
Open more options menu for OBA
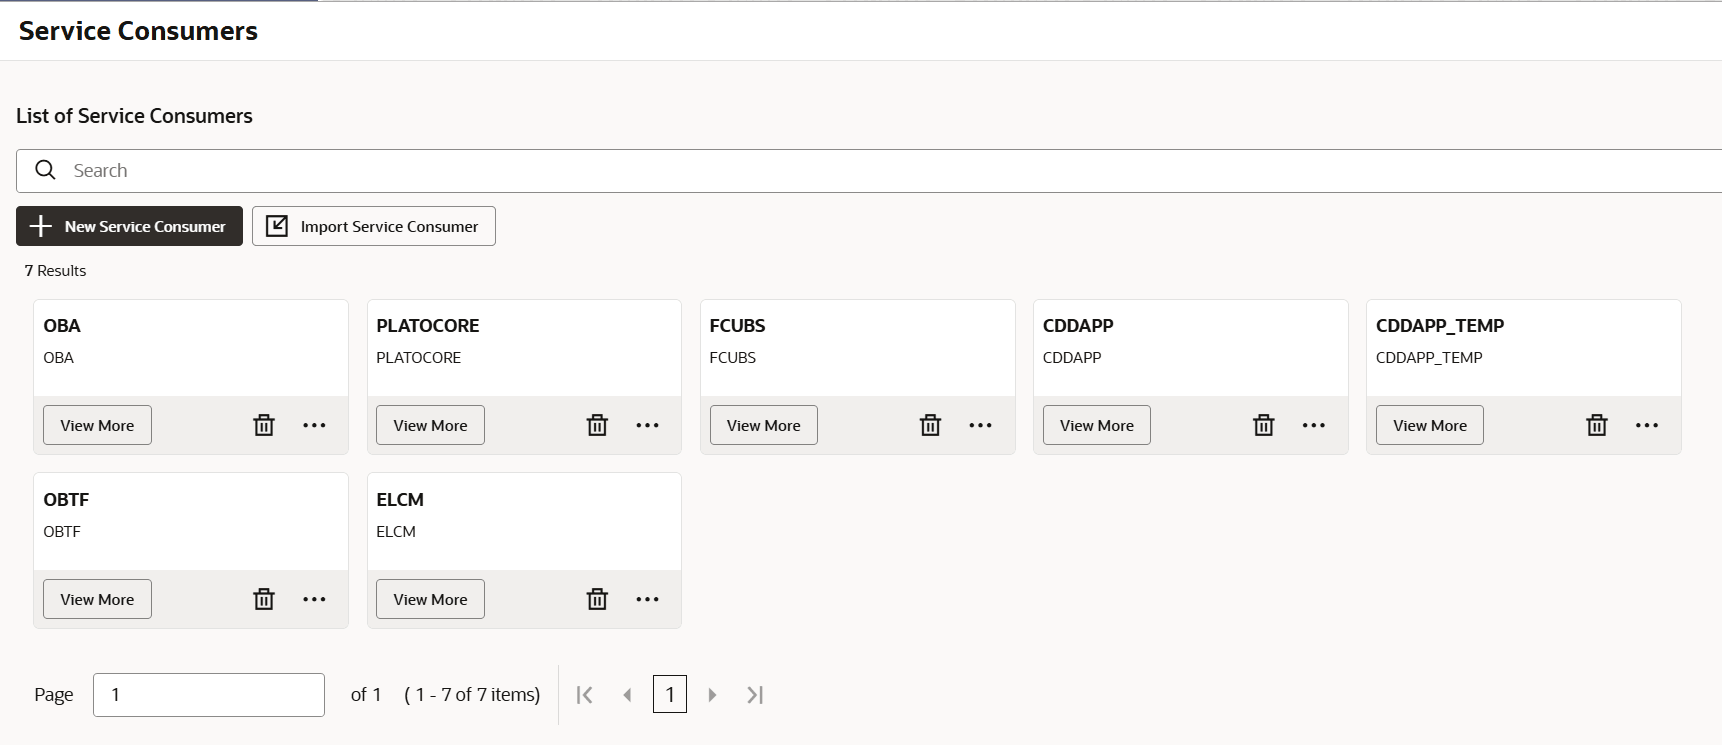314,425
